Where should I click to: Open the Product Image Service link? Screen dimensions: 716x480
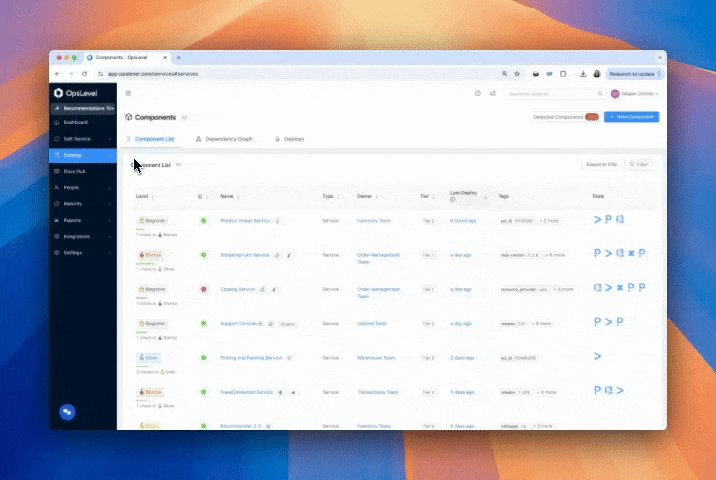coord(245,221)
